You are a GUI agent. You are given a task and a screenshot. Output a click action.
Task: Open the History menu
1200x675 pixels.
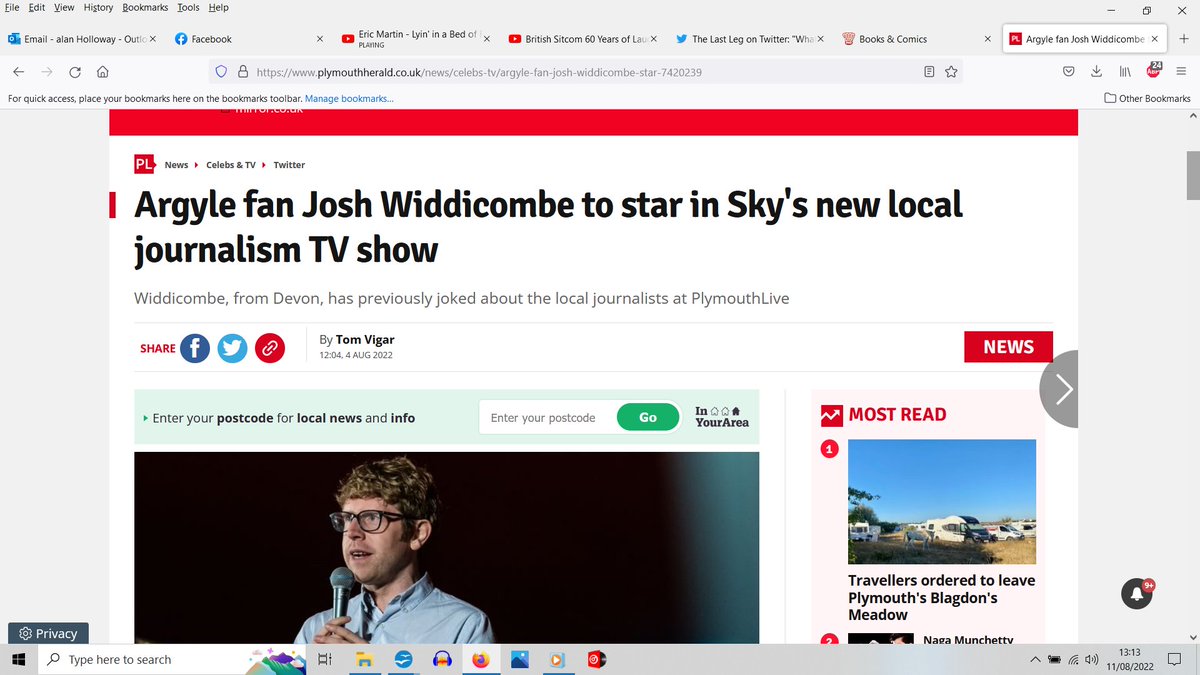pyautogui.click(x=98, y=7)
